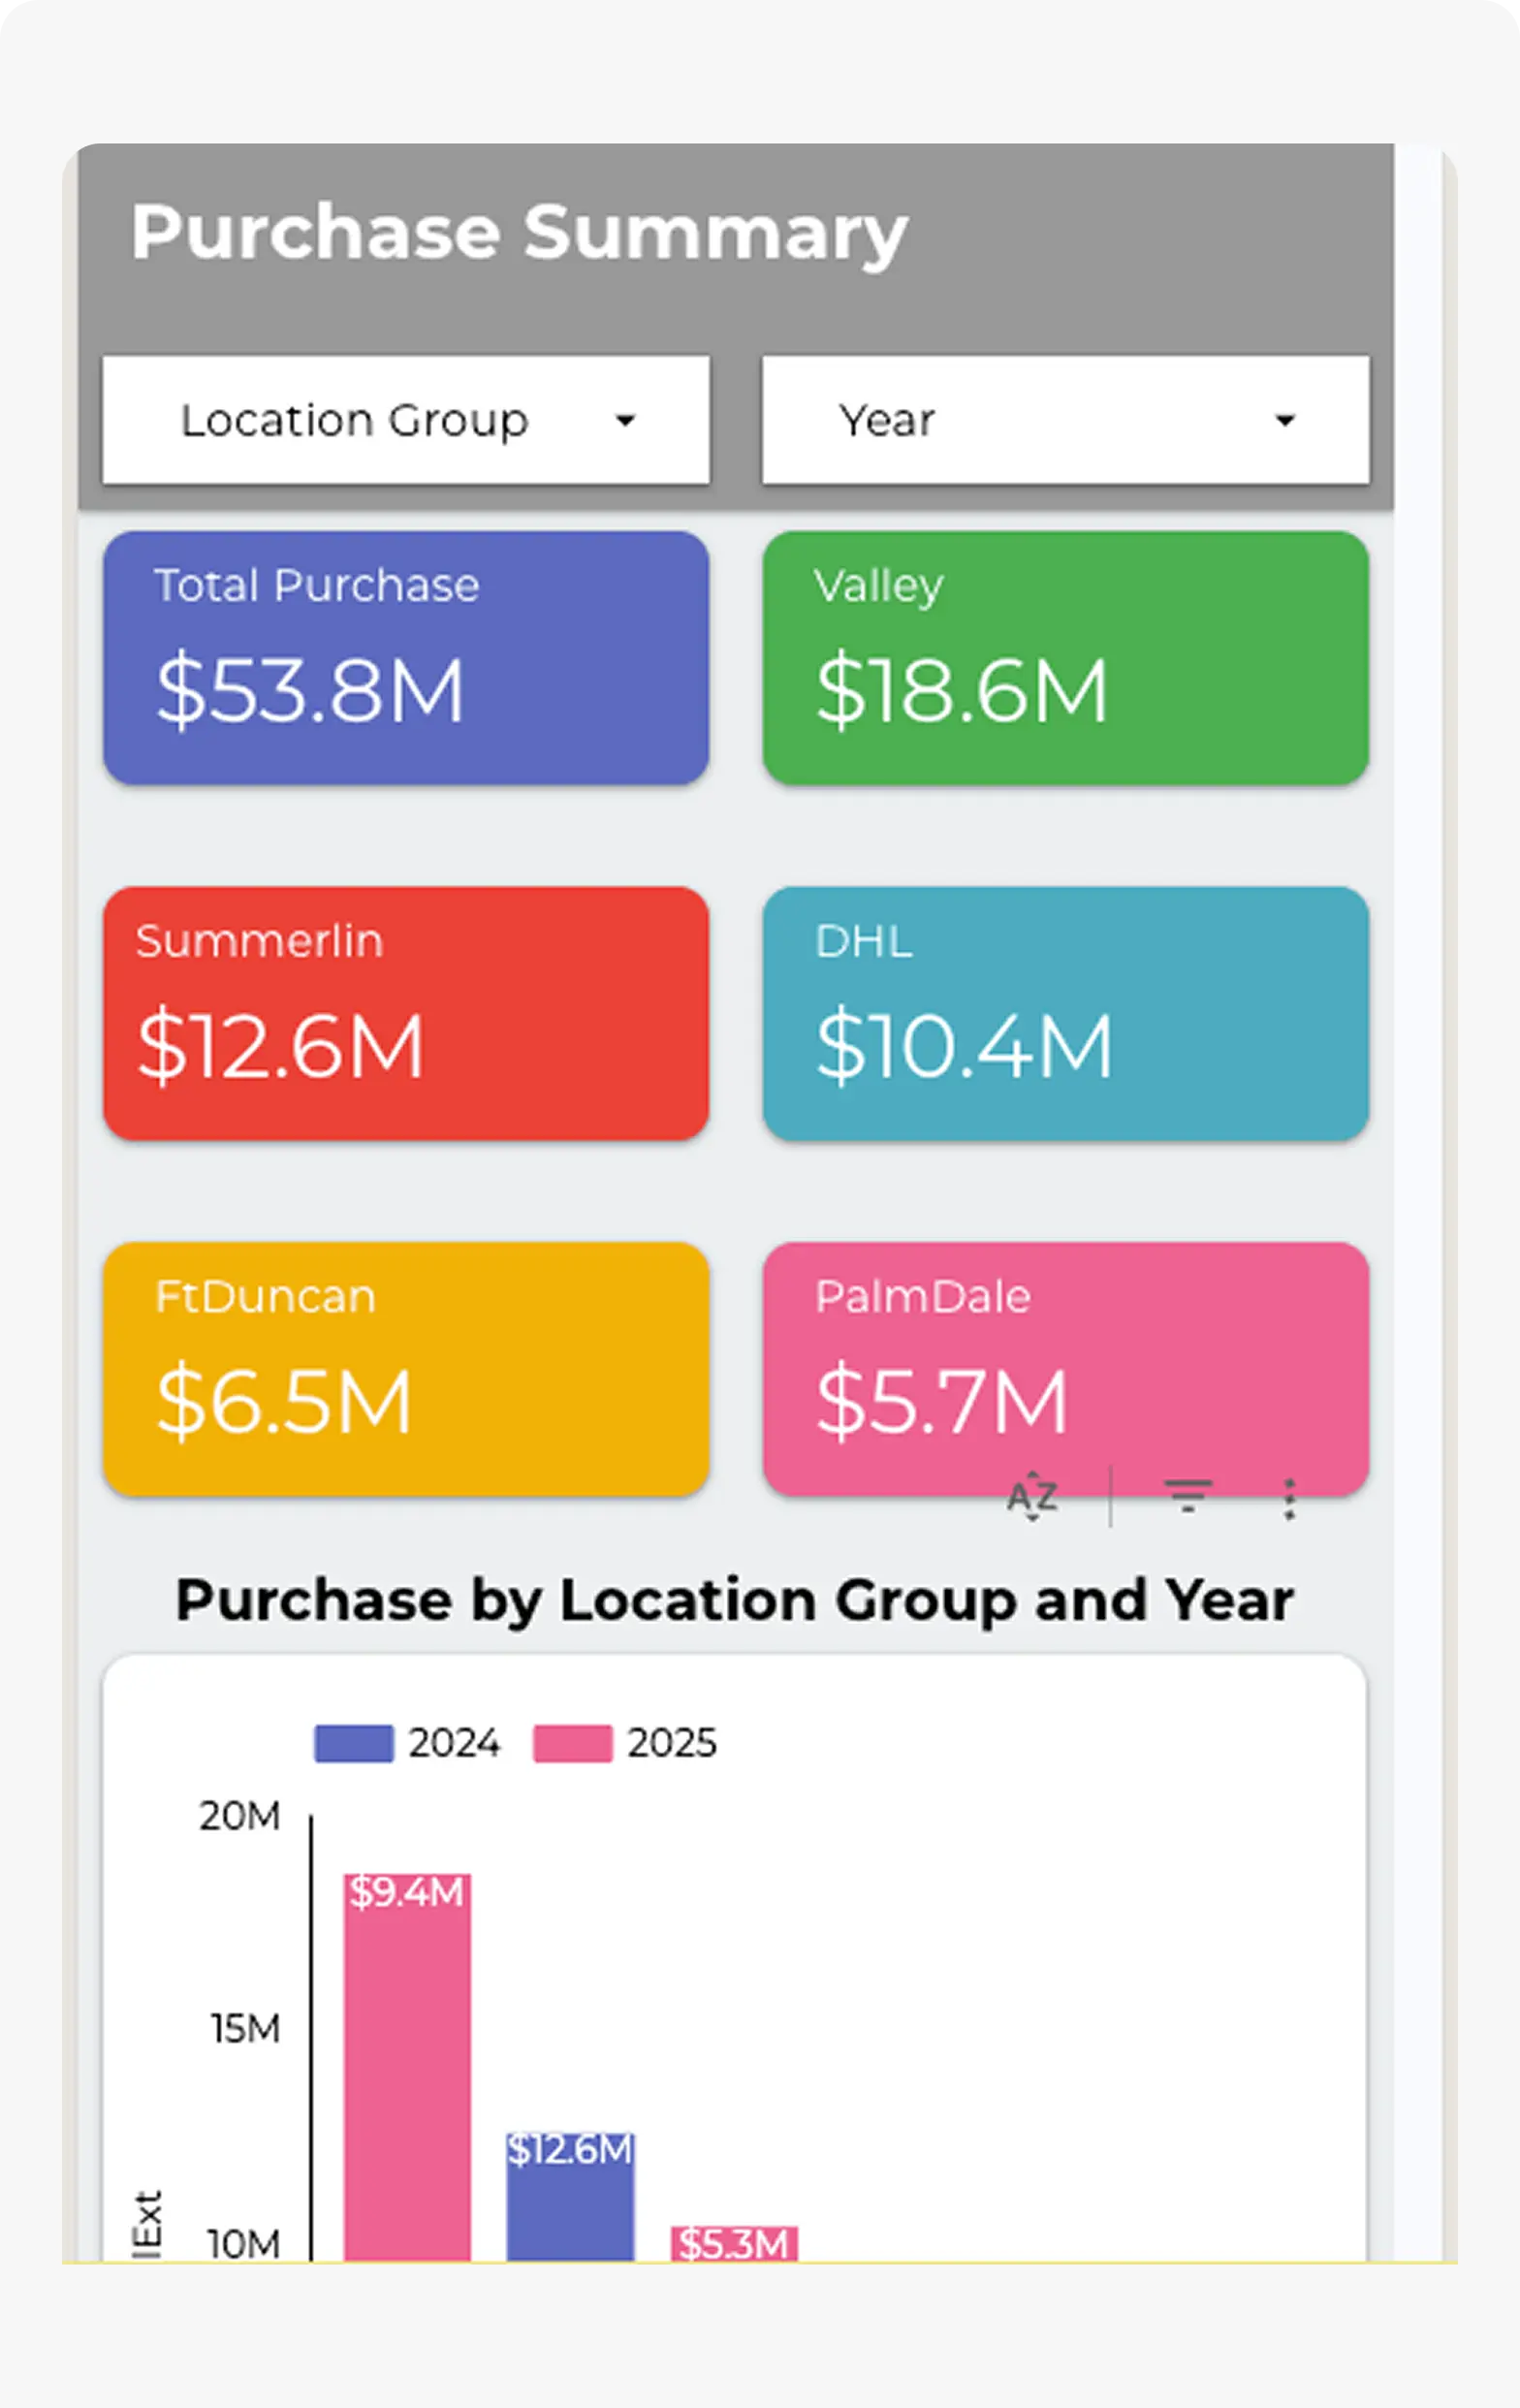Select the red Summerlin $12.6M card
The image size is (1520, 2408).
point(406,1013)
